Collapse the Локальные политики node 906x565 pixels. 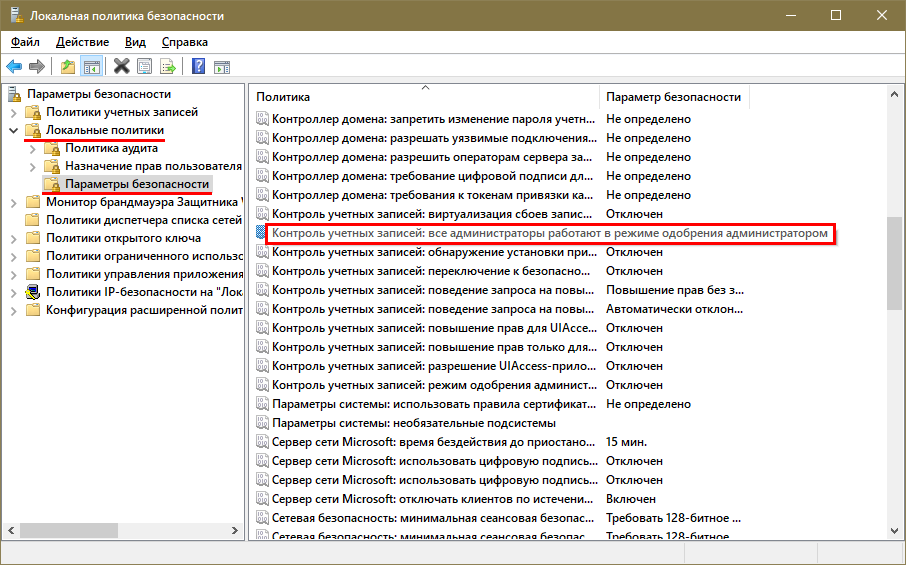(13, 131)
